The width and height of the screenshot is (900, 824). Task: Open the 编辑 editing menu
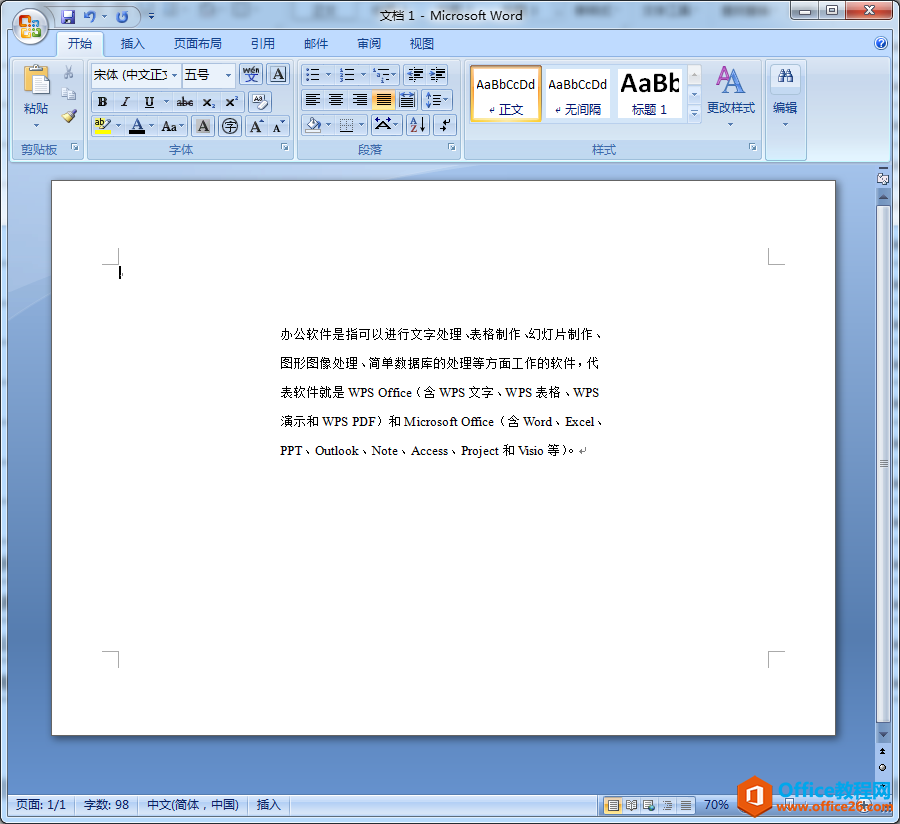coord(785,96)
